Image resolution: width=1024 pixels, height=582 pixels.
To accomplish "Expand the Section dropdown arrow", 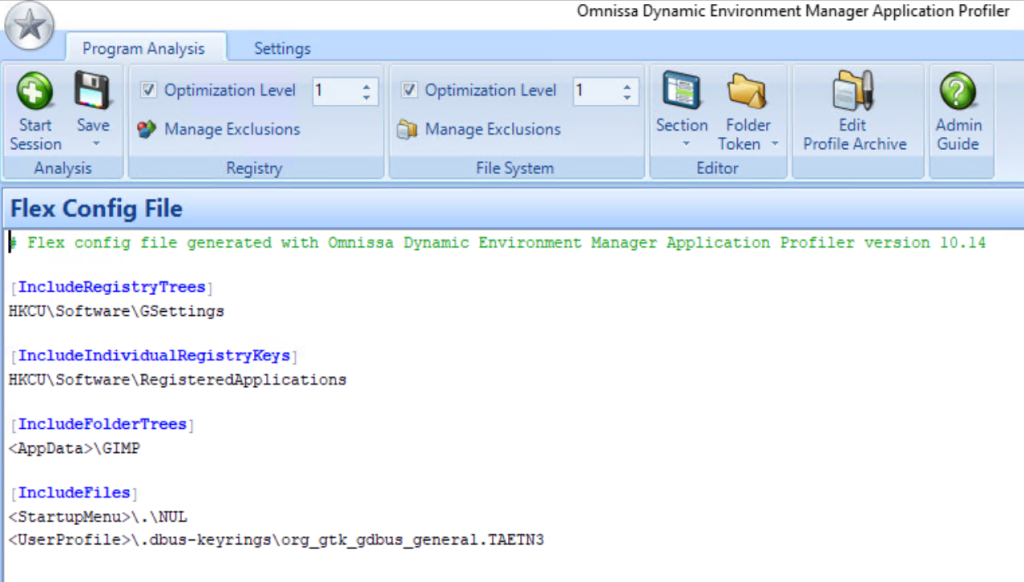I will 686,144.
